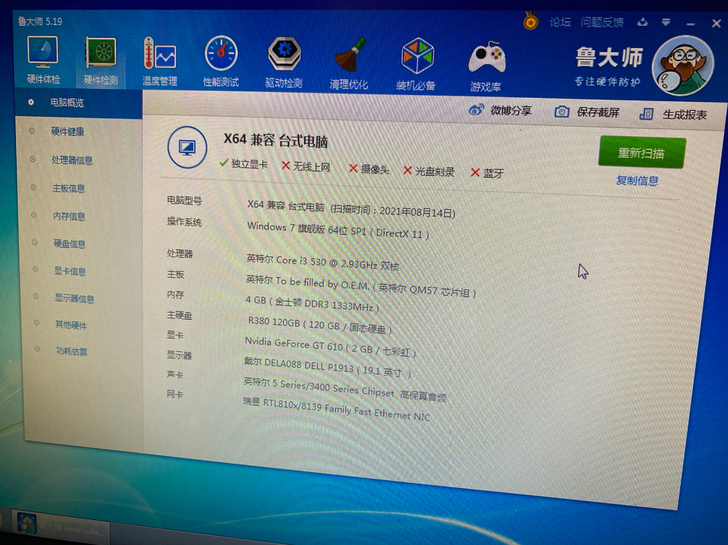
Task: Open the title bar dropdown menu arrow
Action: tap(666, 22)
